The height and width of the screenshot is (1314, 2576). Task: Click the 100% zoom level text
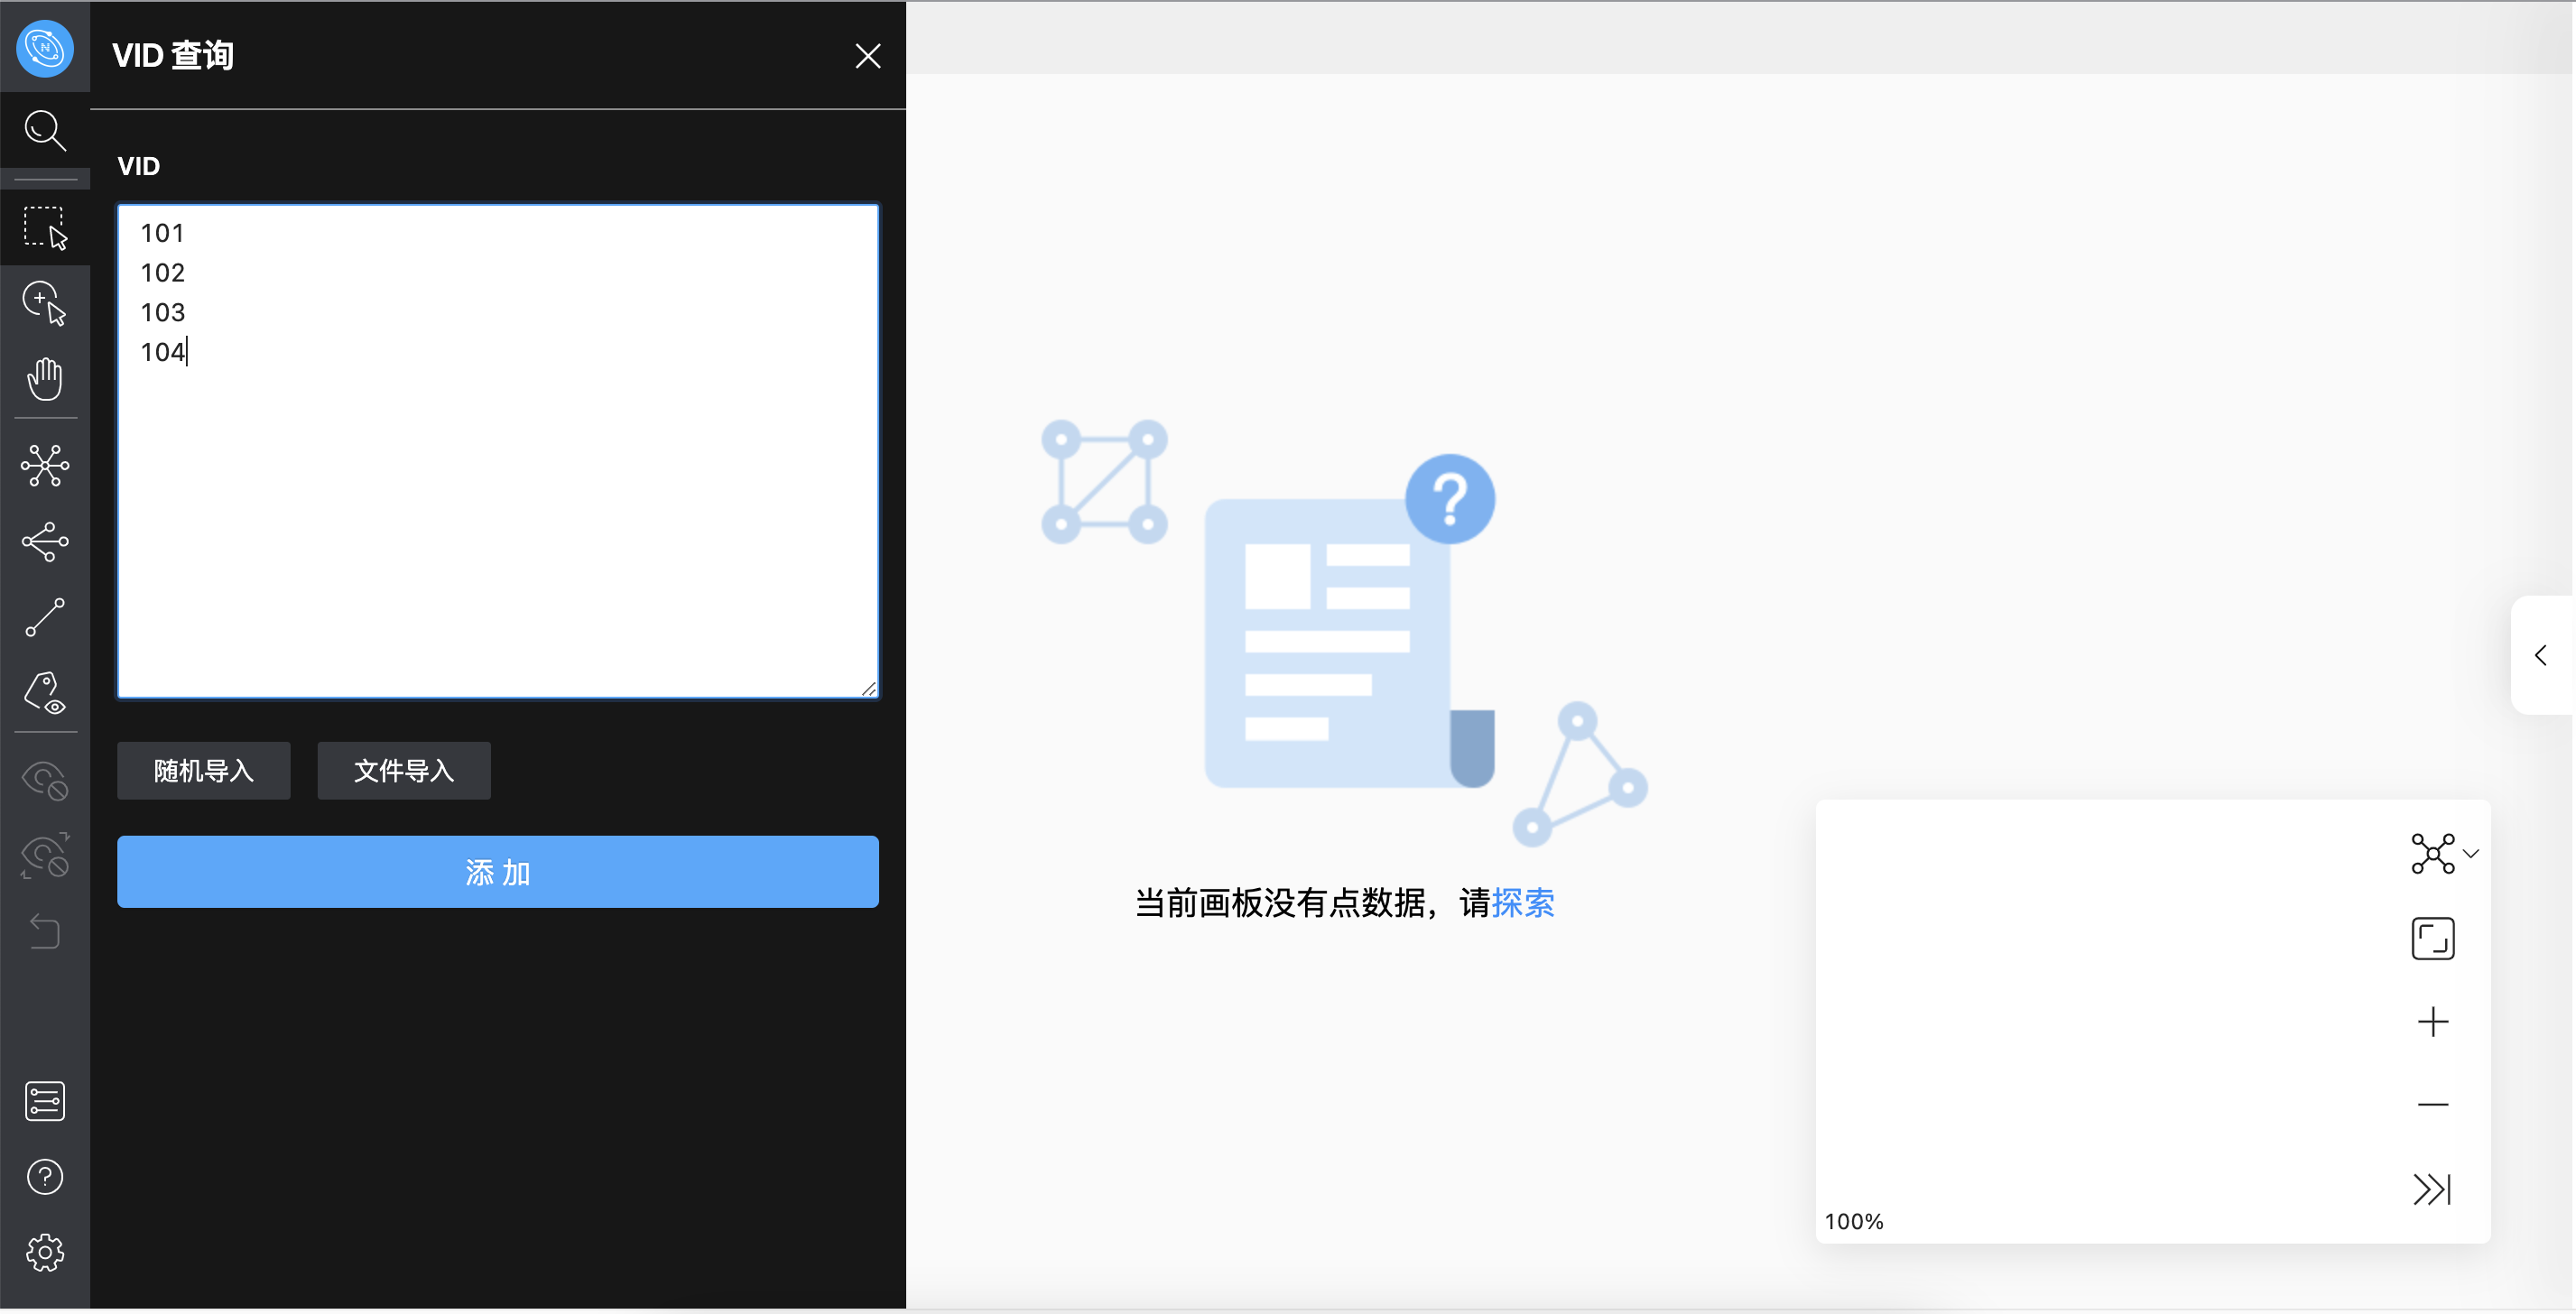coord(1853,1221)
